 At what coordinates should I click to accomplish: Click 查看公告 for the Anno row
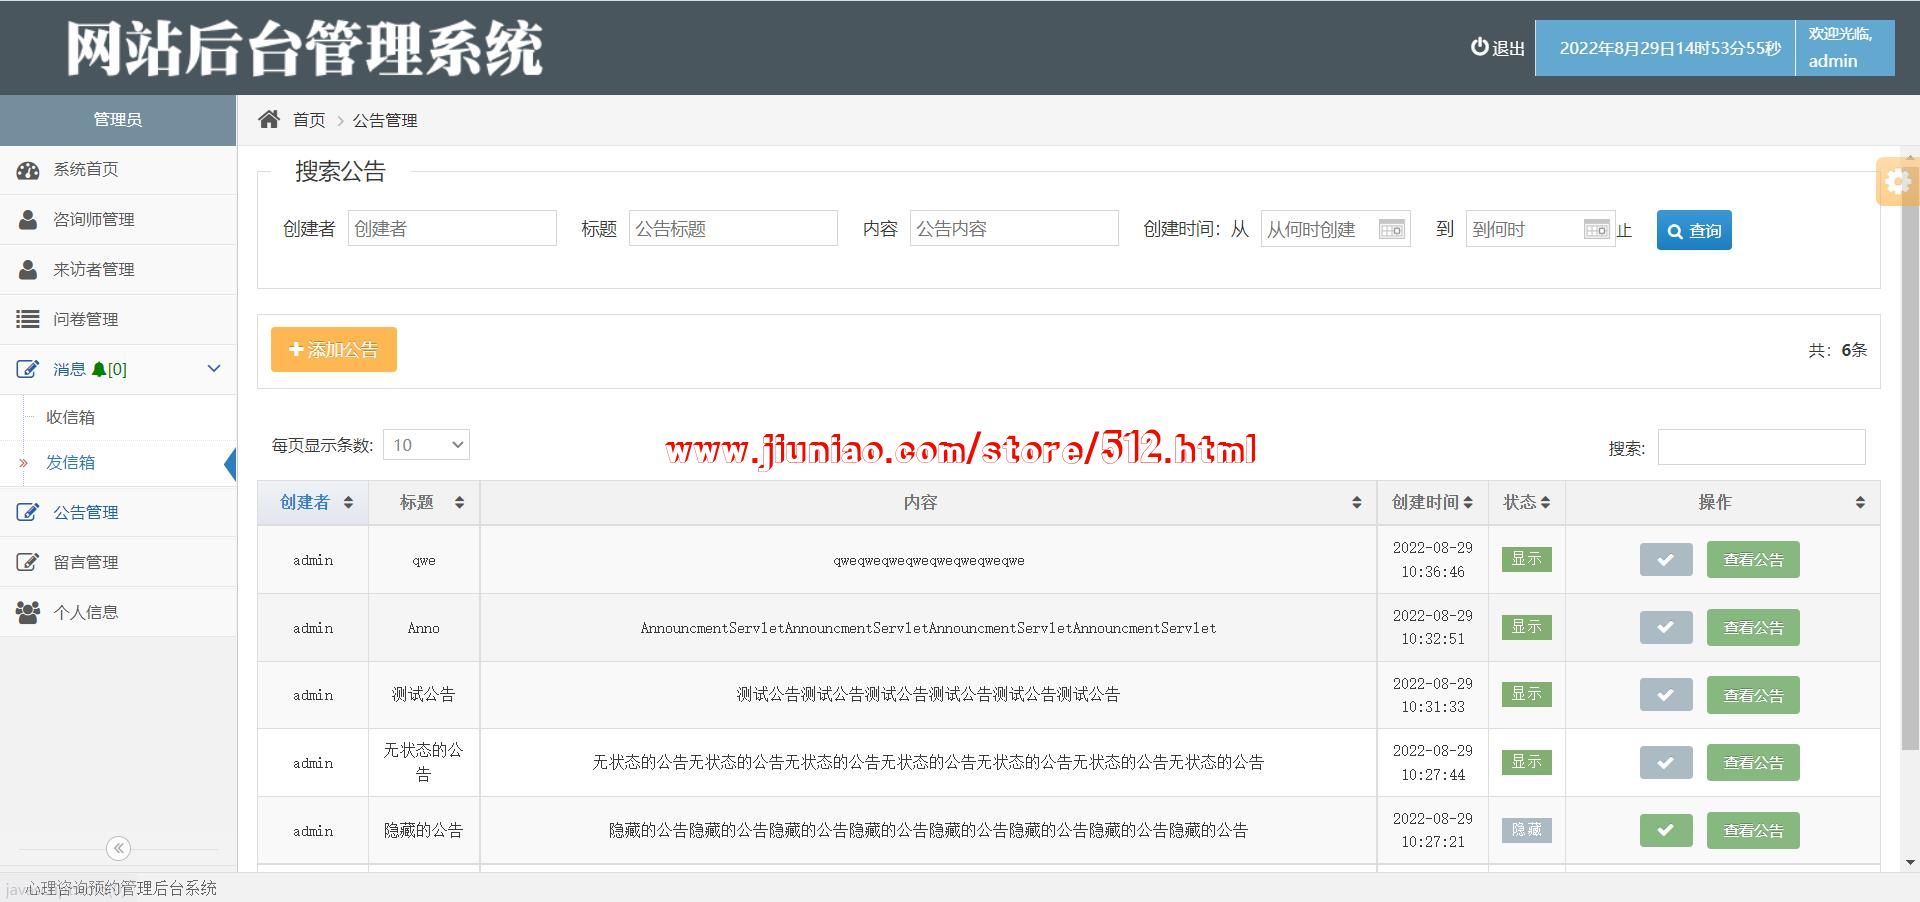tap(1753, 628)
